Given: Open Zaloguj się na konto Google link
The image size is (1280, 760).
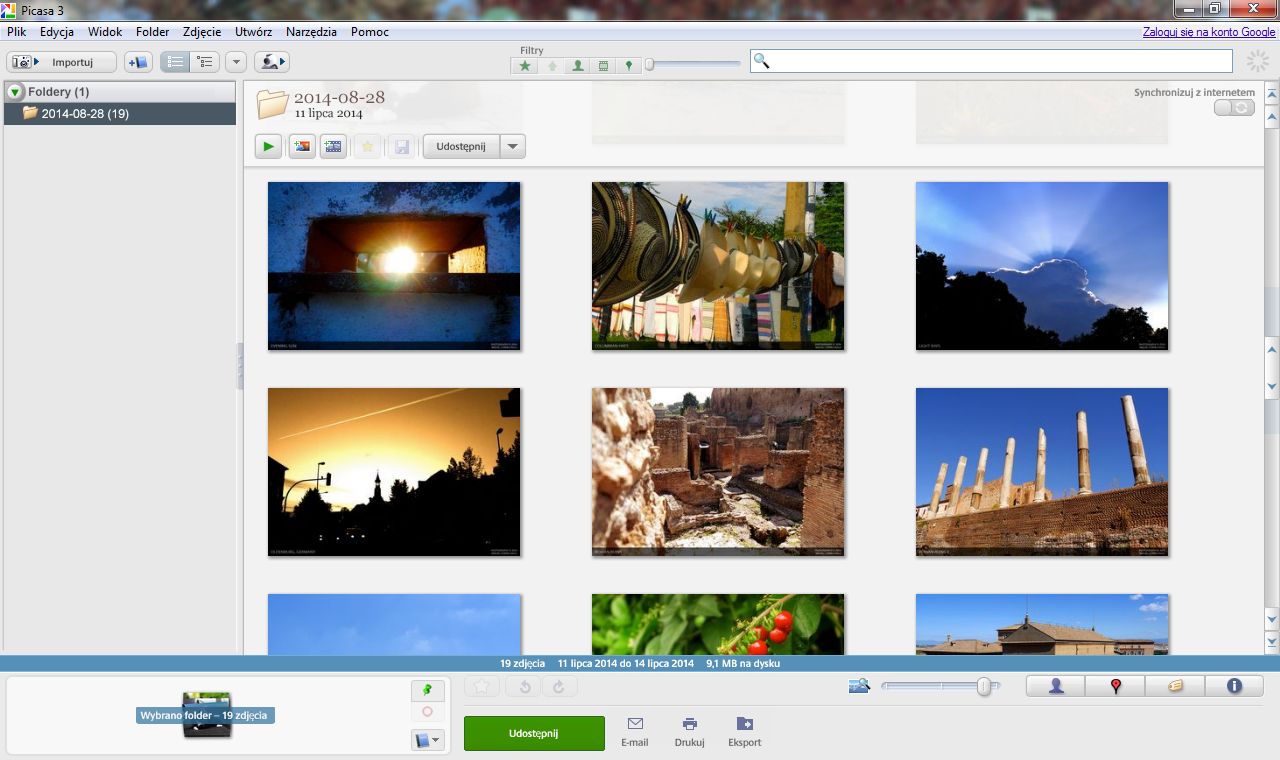Looking at the screenshot, I should tap(1210, 32).
